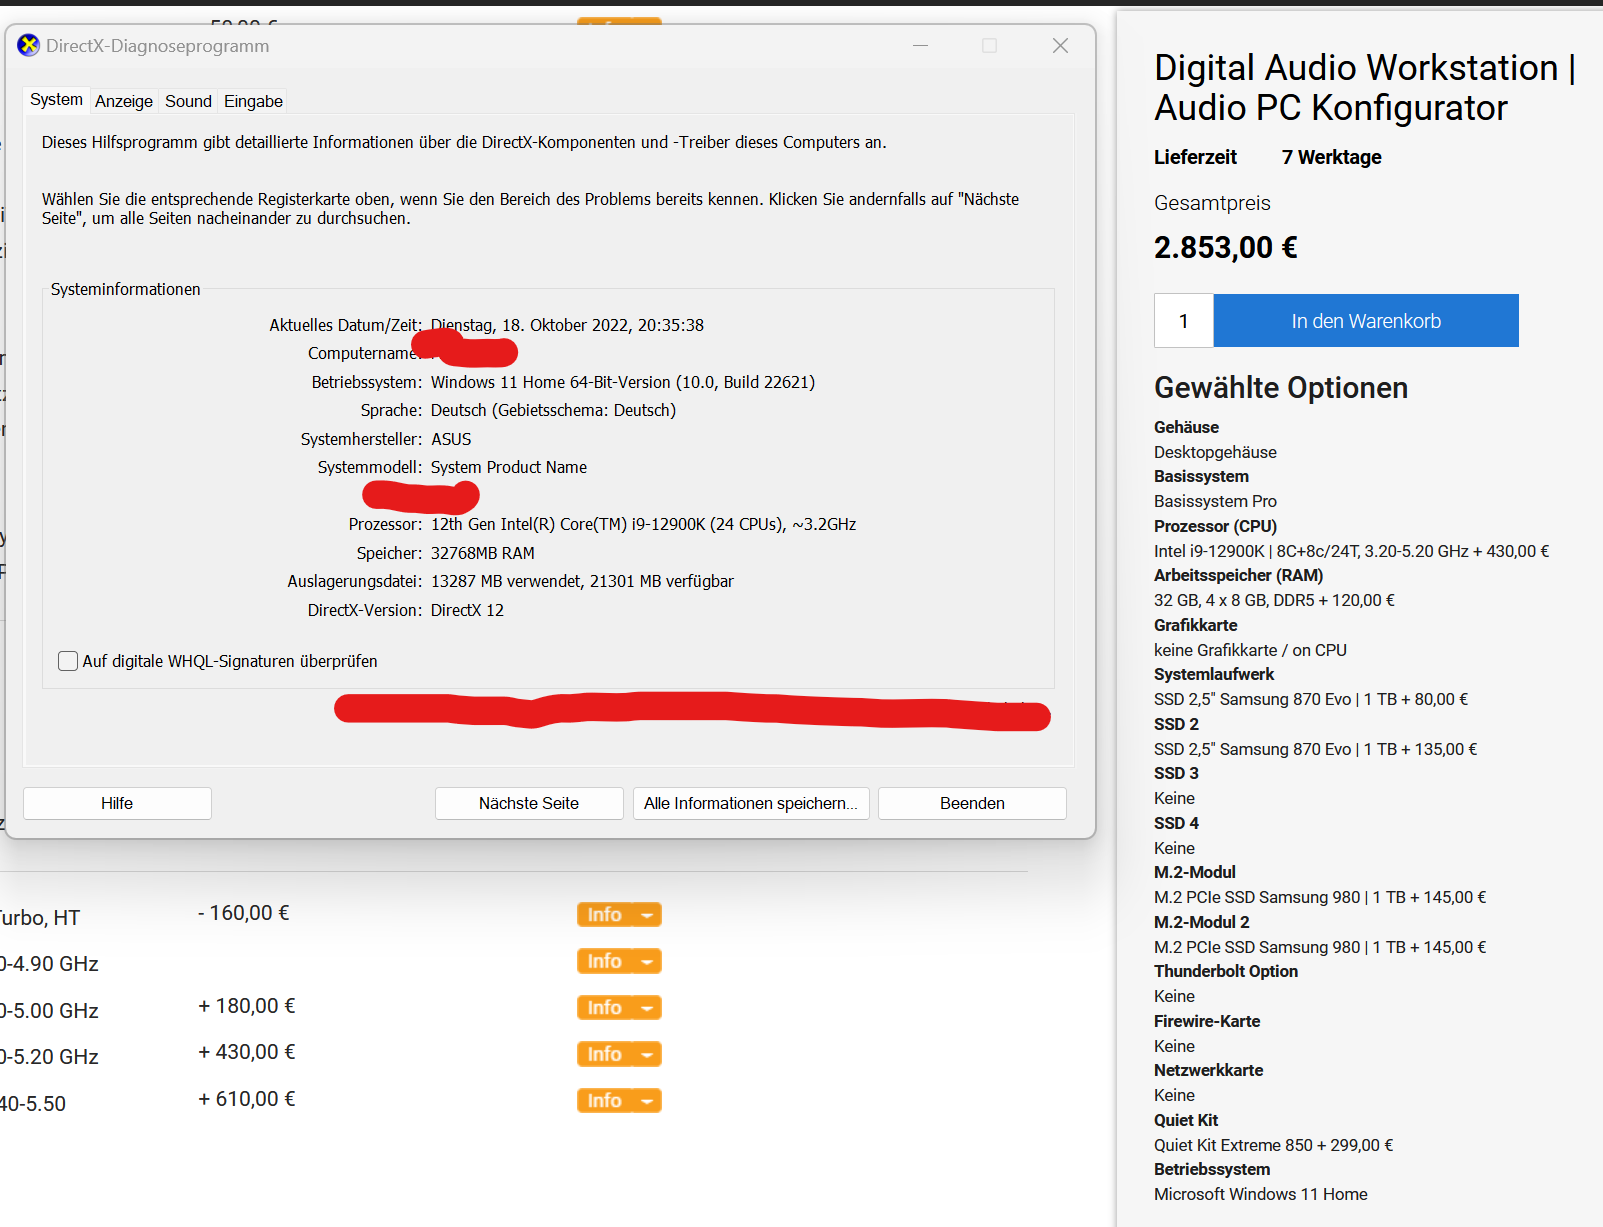Click the Microsoft Windows 11 Home option line
The width and height of the screenshot is (1603, 1227).
click(1261, 1194)
